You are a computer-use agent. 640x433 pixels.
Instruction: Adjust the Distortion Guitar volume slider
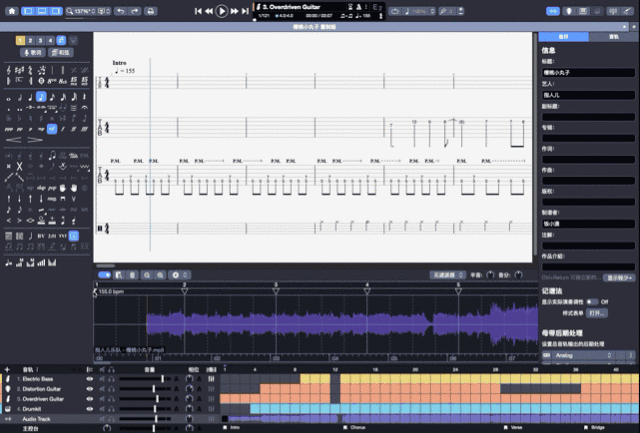point(154,389)
